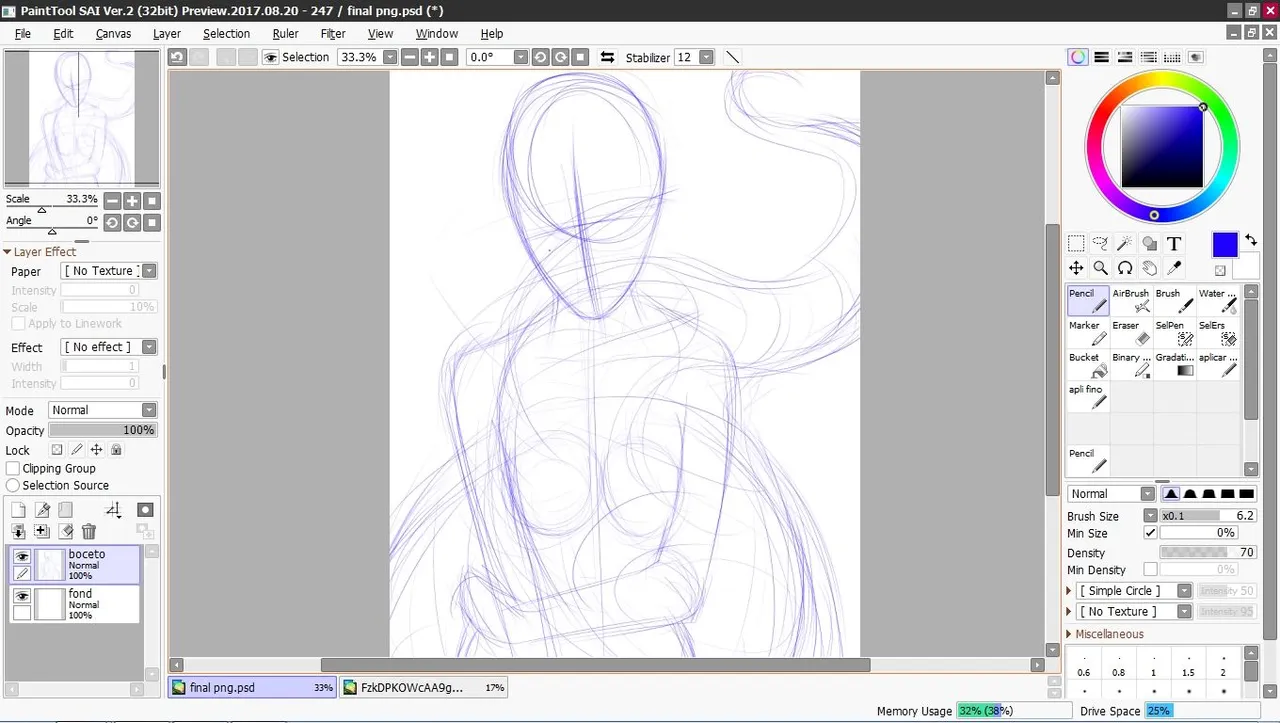Zoom in using toolbar plus button
The height and width of the screenshot is (723, 1280).
pos(430,57)
